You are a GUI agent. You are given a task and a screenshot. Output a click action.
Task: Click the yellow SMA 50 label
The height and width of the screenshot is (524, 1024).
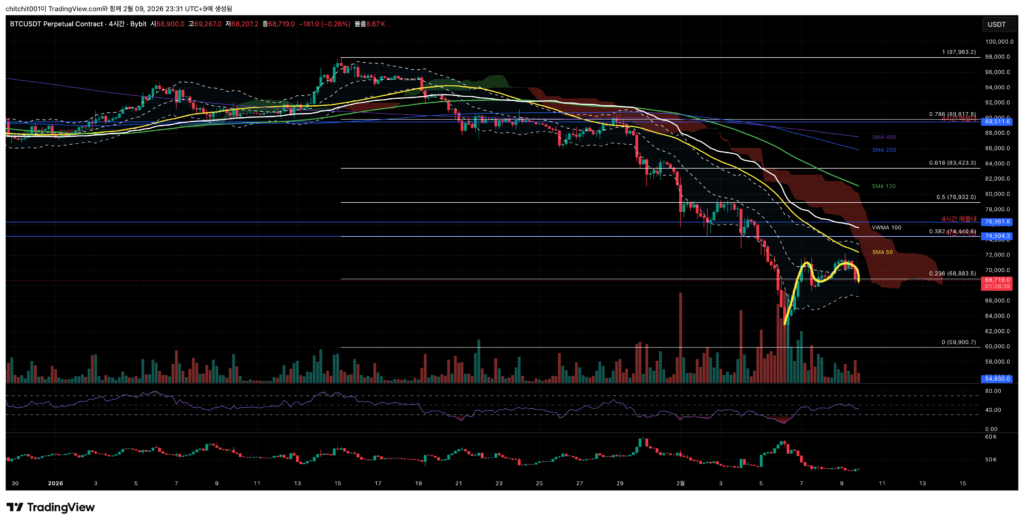coord(882,253)
